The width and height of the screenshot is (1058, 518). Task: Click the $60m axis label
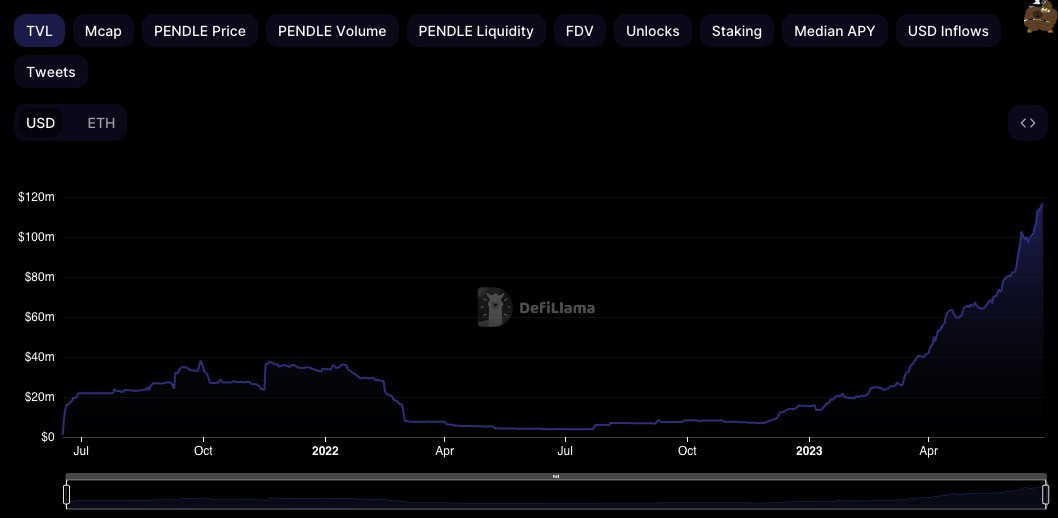(x=39, y=317)
